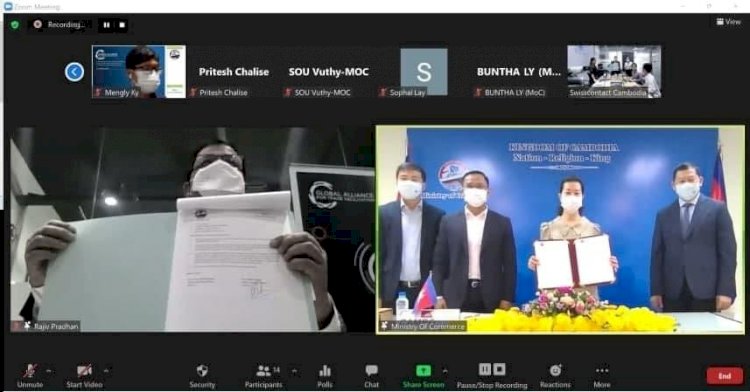Open the Polls icon
Image resolution: width=750 pixels, height=392 pixels.
pos(325,376)
